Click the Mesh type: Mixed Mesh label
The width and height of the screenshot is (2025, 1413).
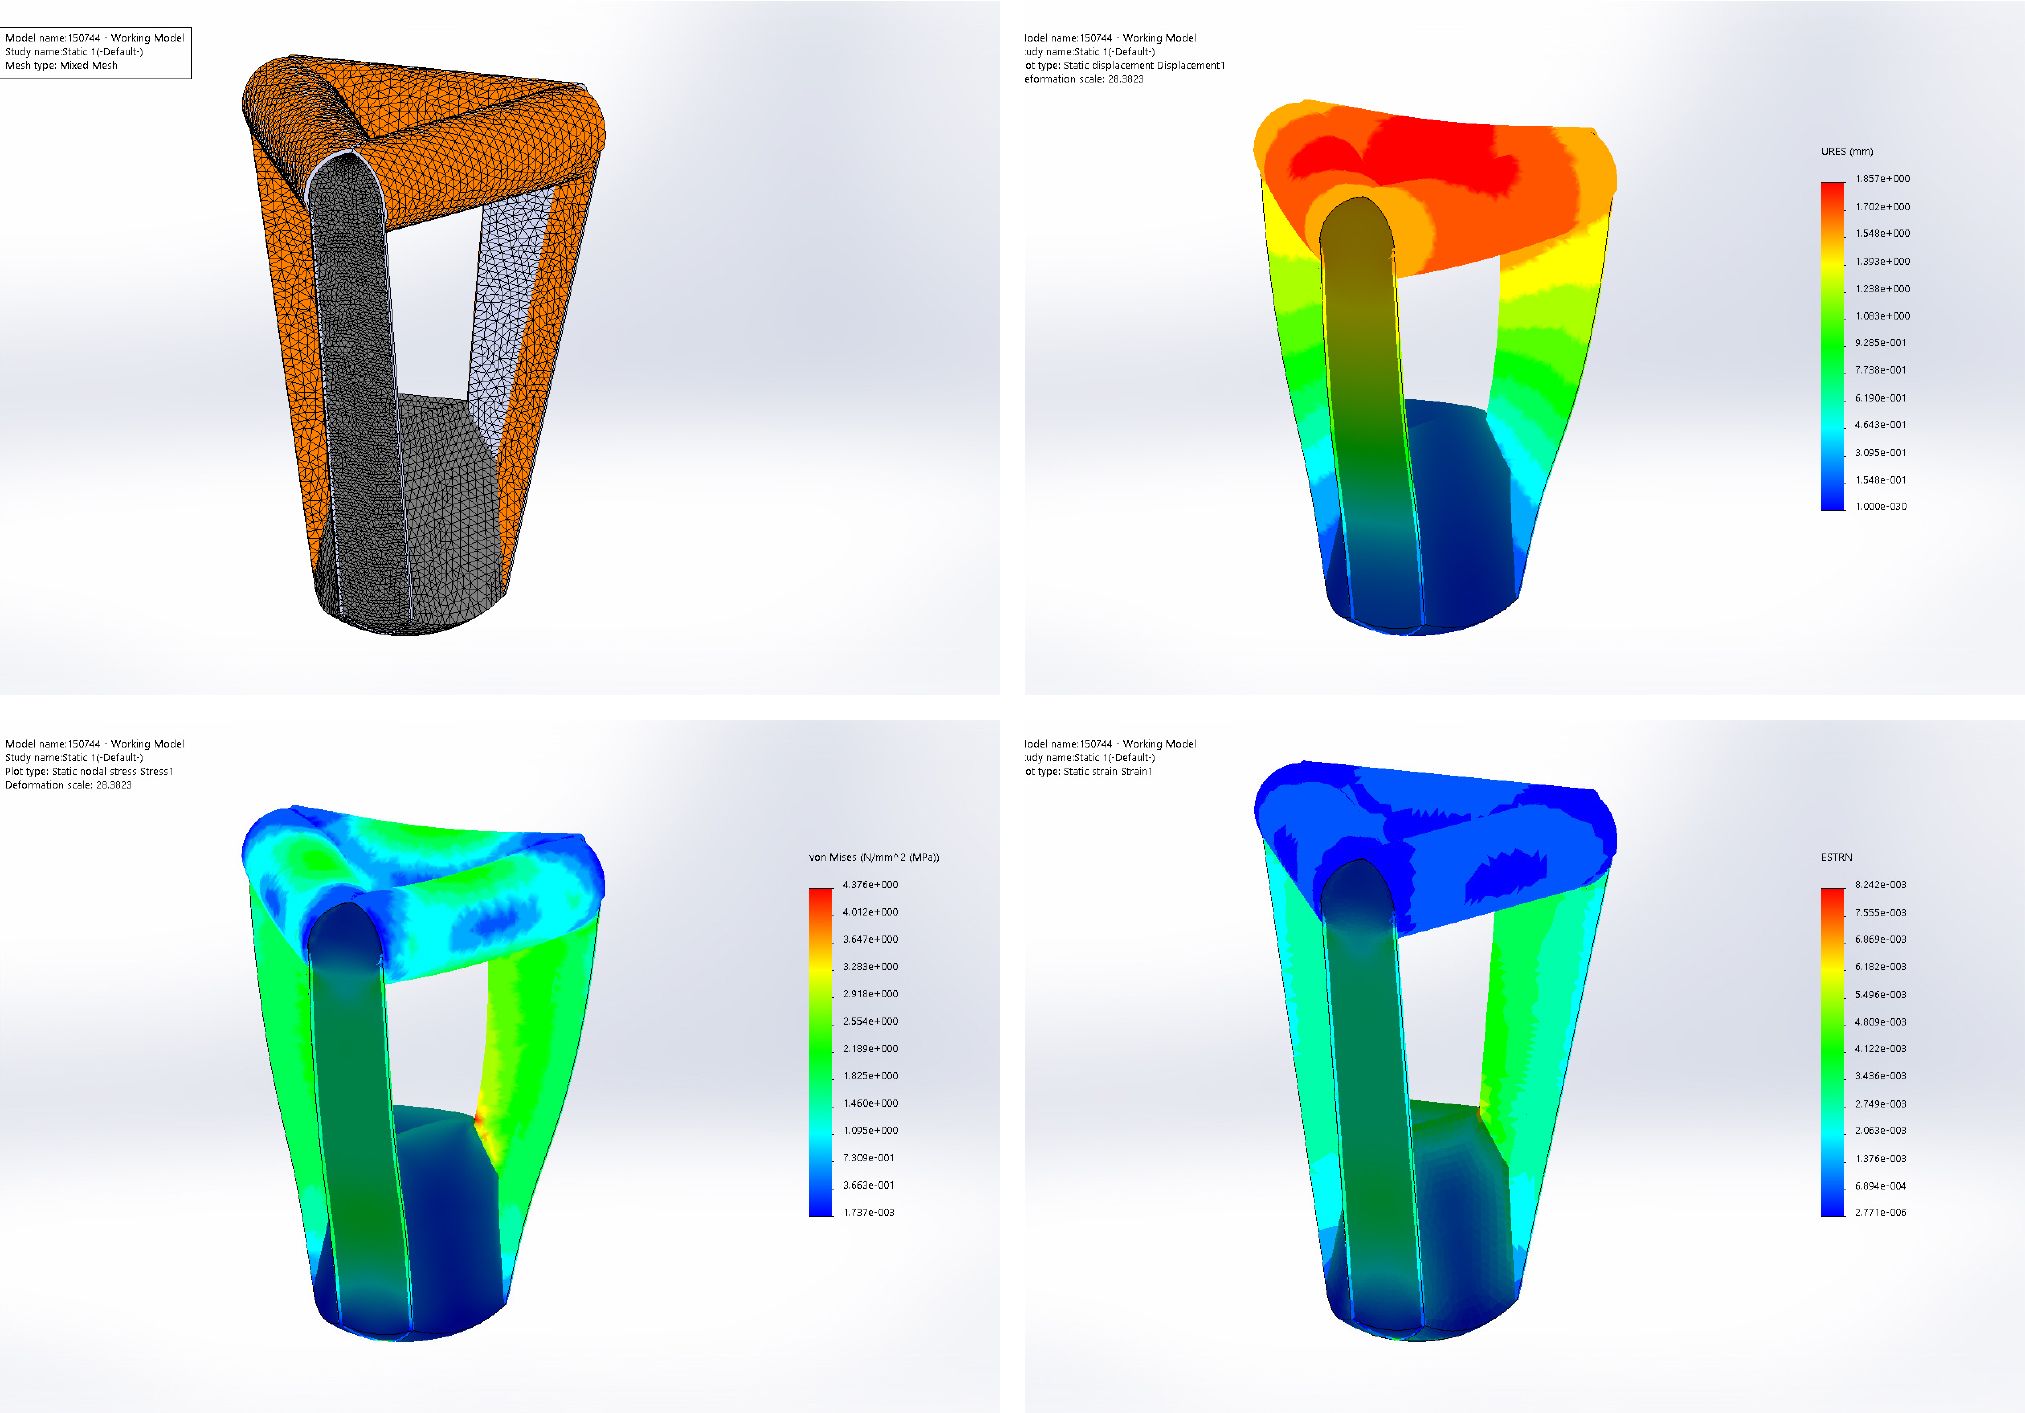point(61,66)
